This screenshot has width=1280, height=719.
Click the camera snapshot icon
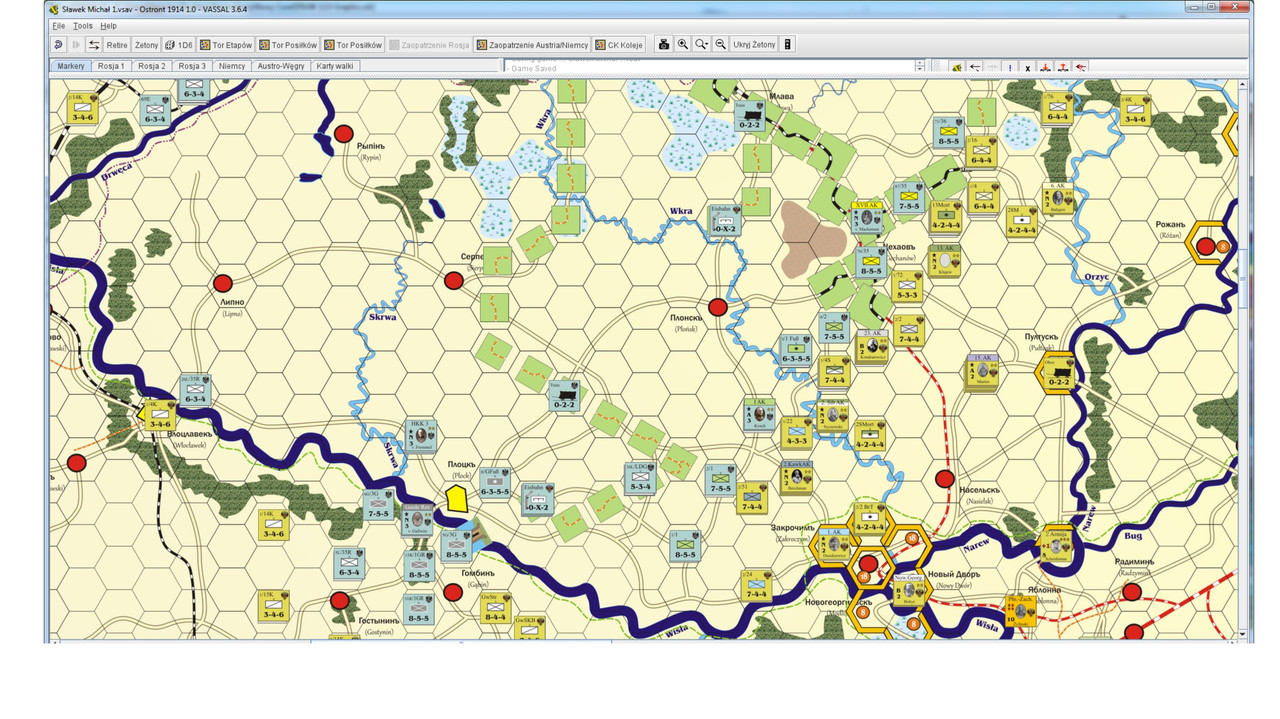tap(663, 45)
